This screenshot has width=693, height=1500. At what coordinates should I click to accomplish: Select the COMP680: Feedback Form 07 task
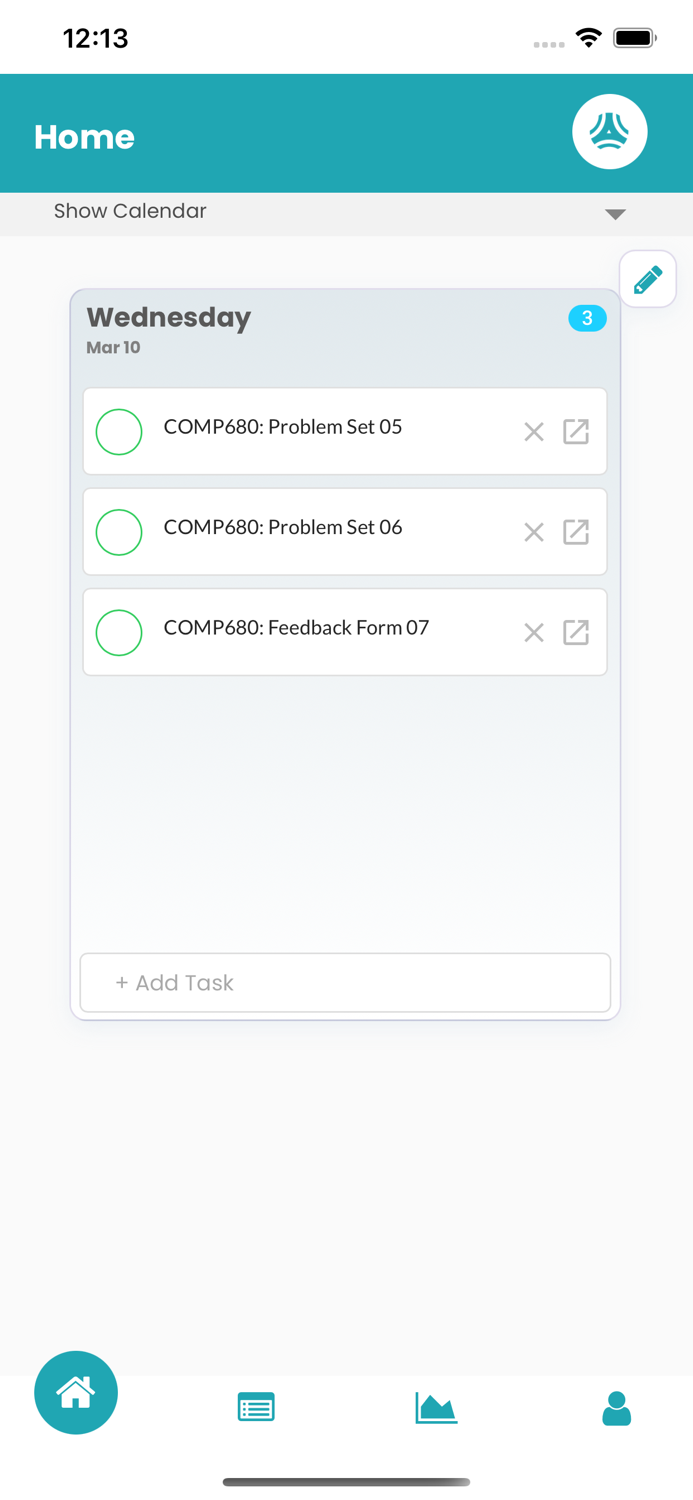pyautogui.click(x=296, y=628)
